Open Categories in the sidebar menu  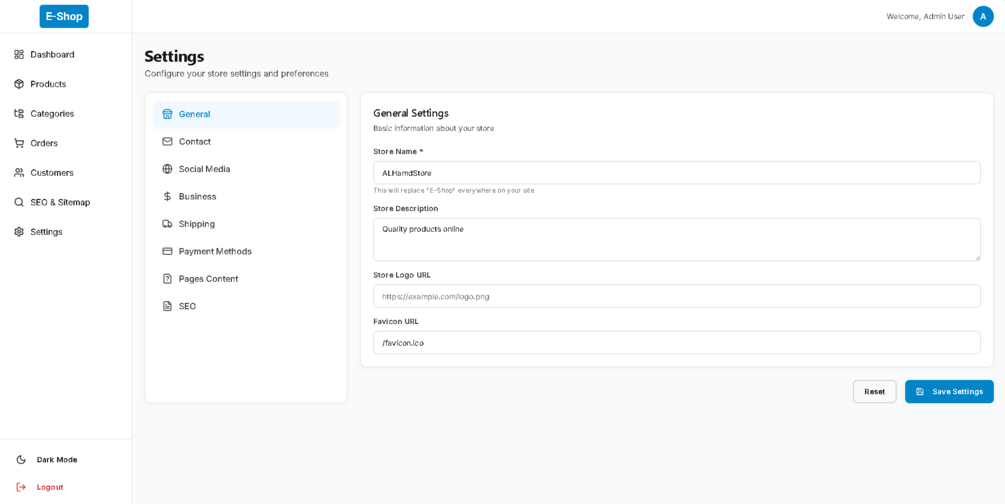click(52, 114)
